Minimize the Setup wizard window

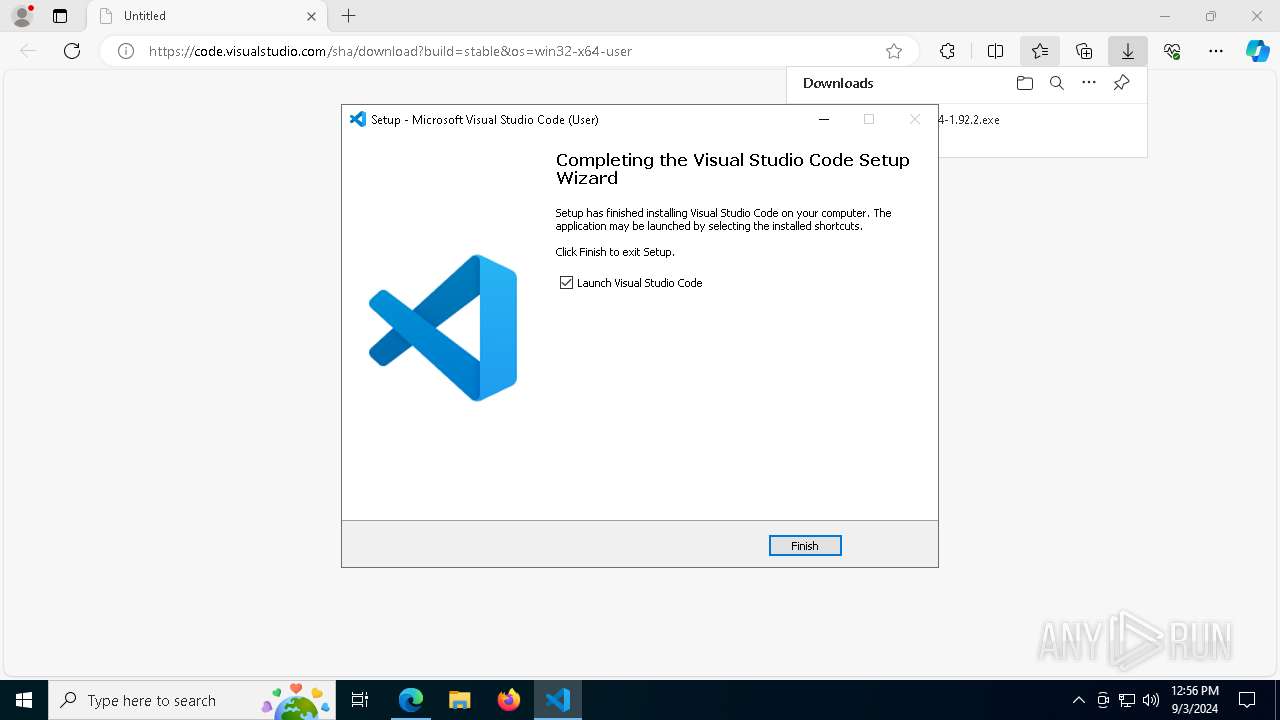point(824,119)
